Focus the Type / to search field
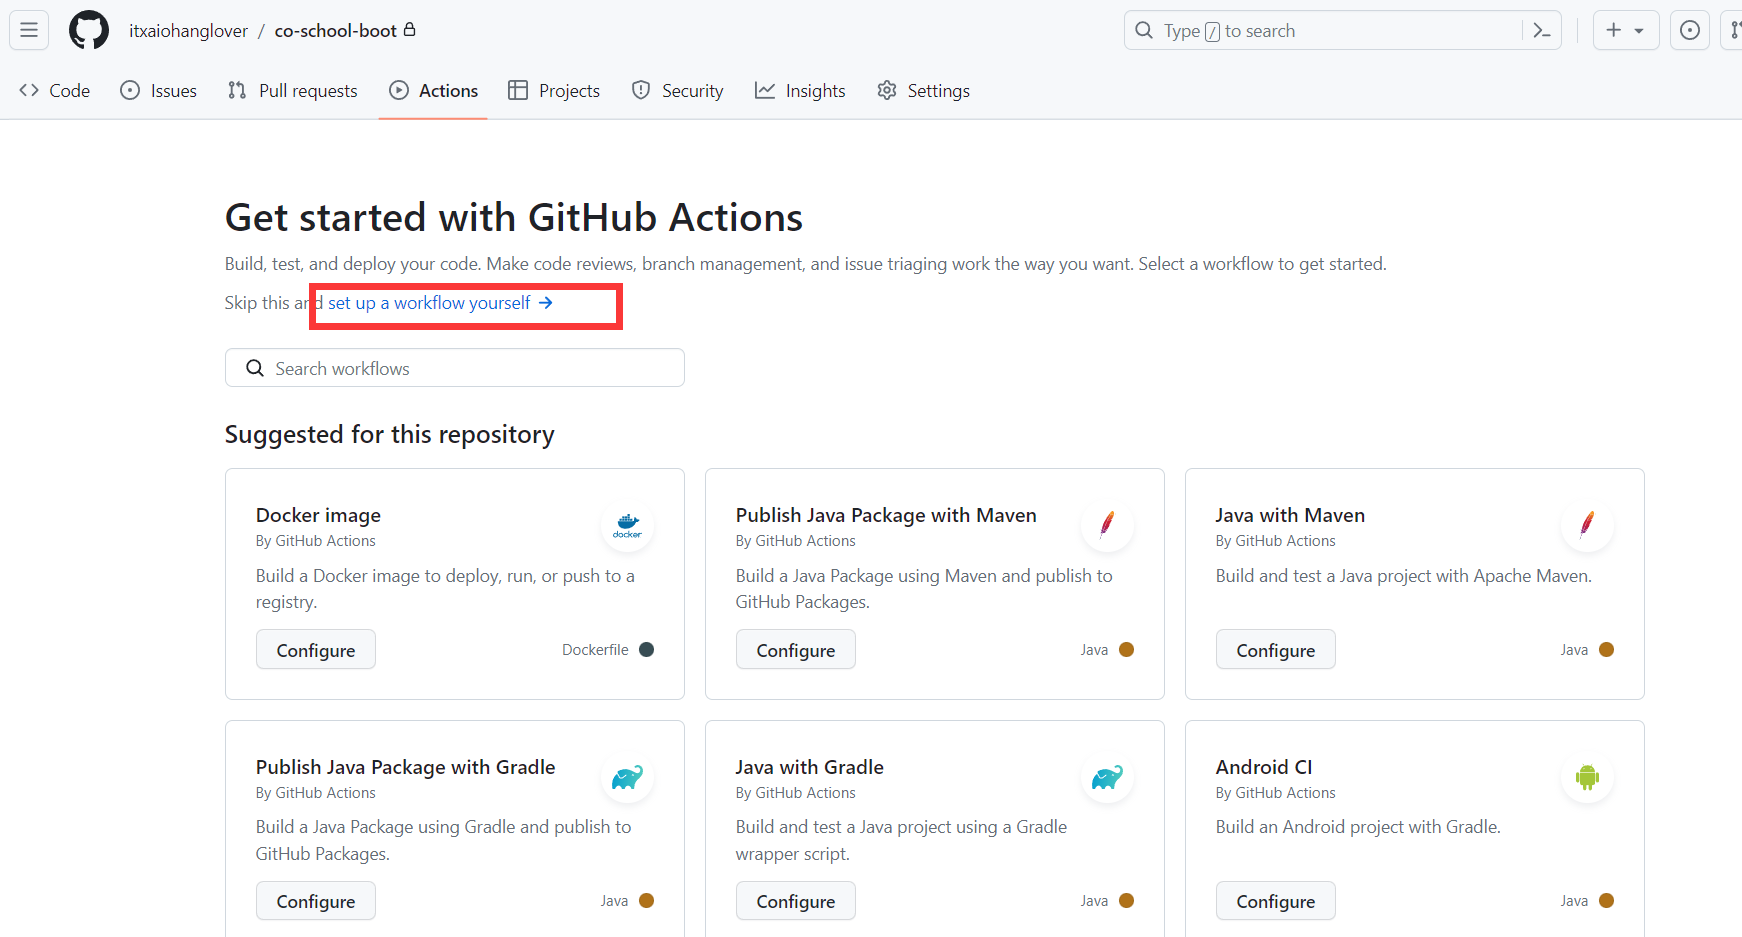The image size is (1742, 937). (1343, 31)
